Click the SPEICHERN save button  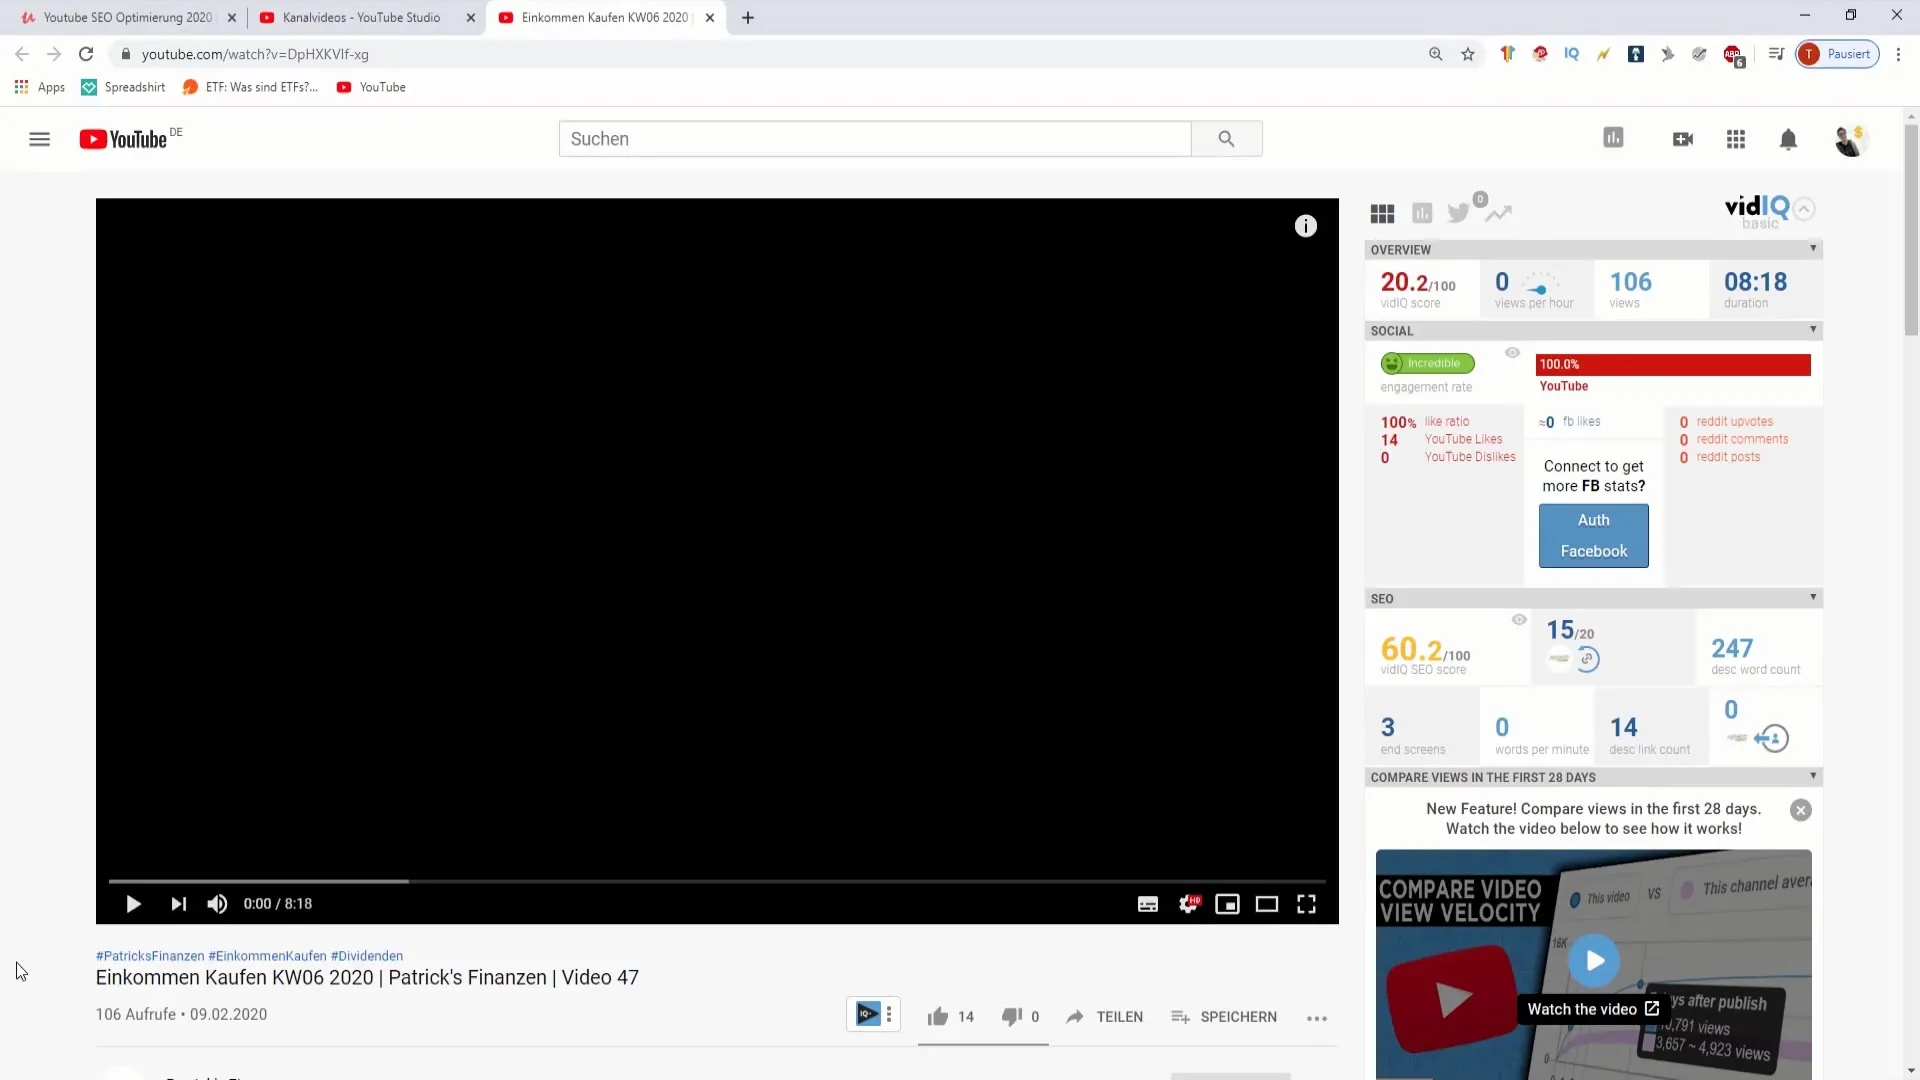(1224, 1017)
